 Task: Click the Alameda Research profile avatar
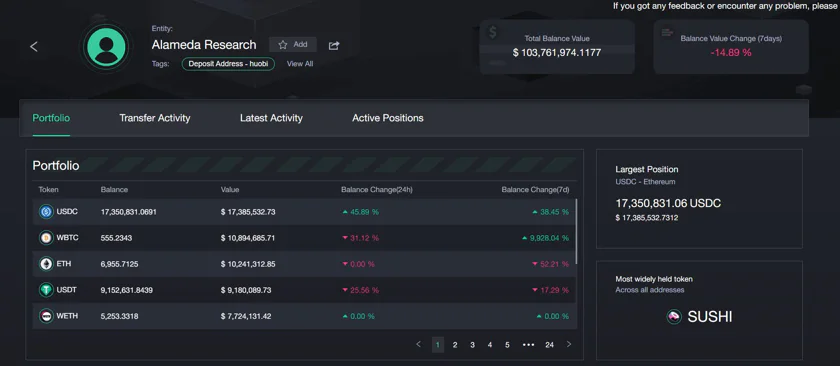pyautogui.click(x=106, y=47)
